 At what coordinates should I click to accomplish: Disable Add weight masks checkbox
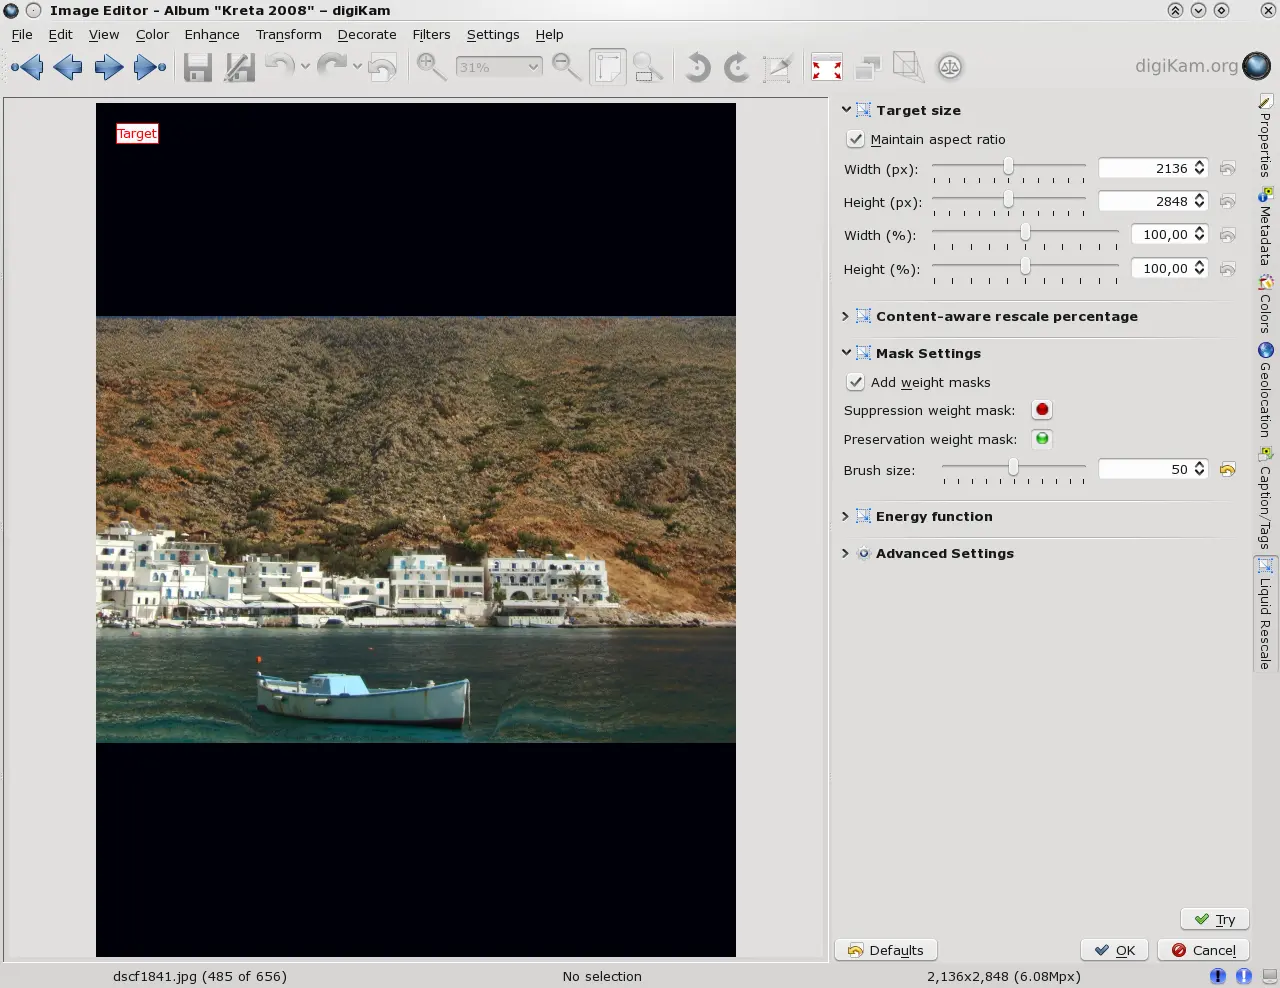tap(856, 382)
